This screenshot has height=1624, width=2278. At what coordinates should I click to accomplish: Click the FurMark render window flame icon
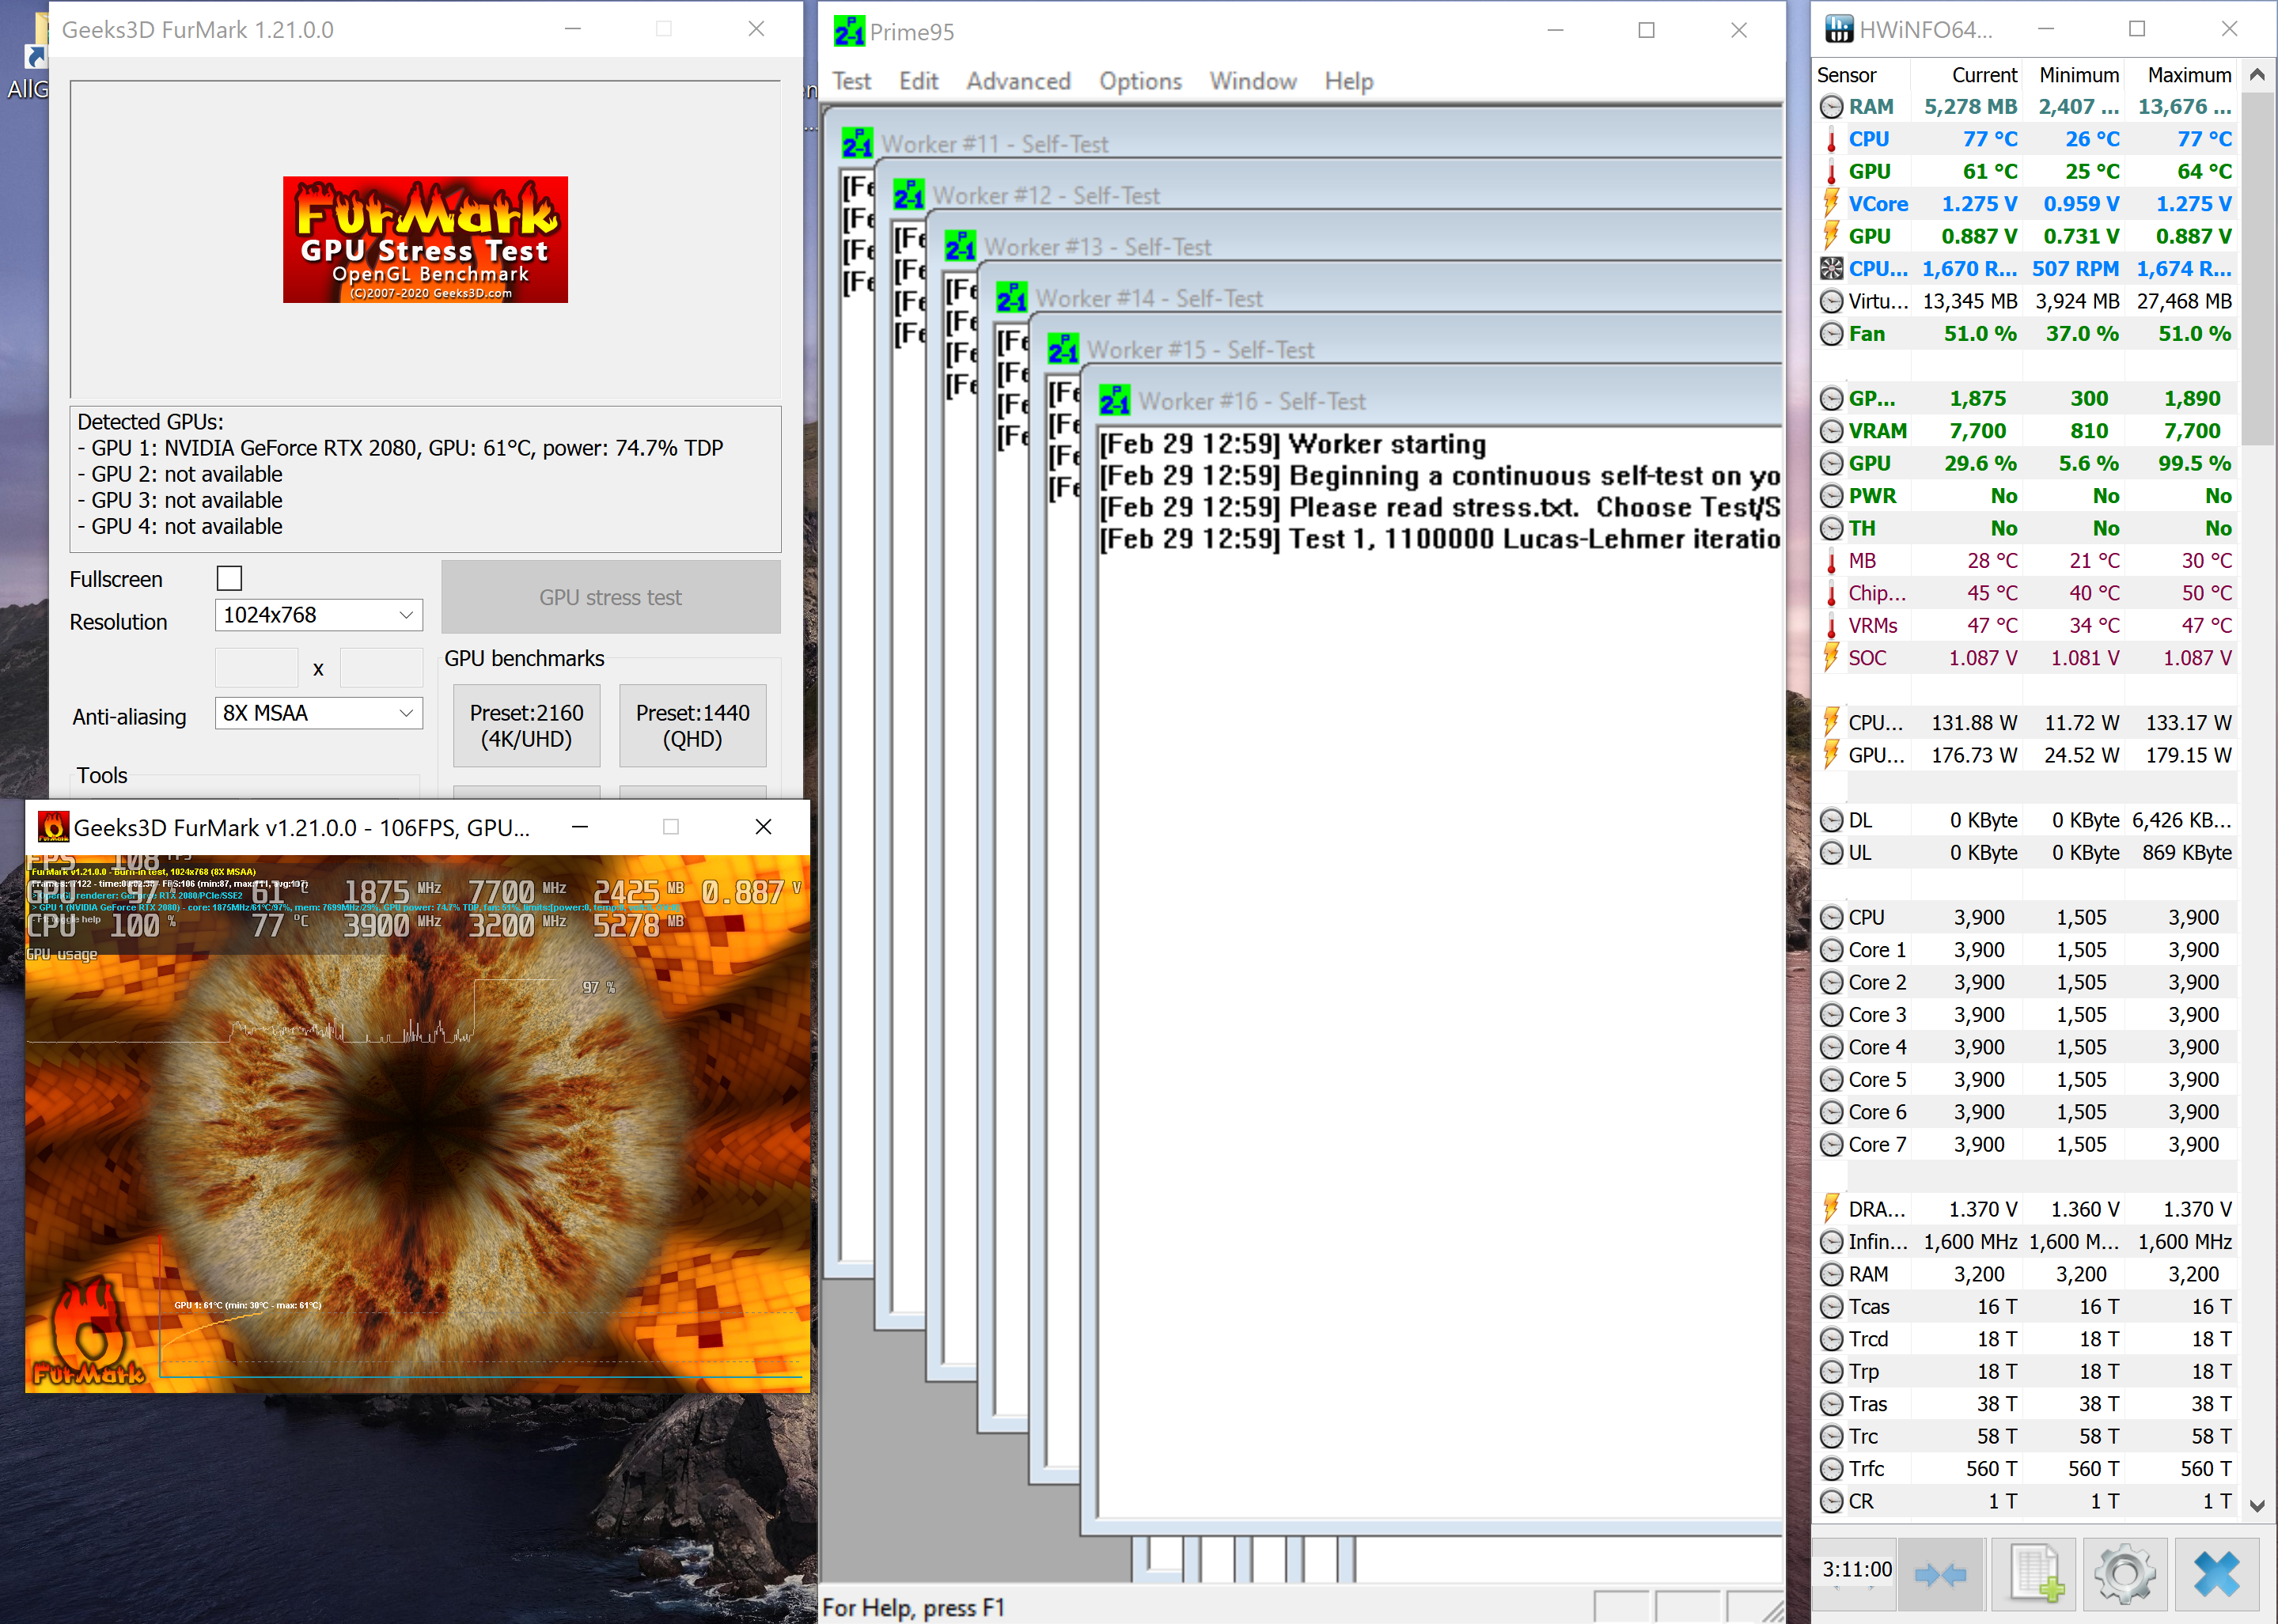[53, 827]
